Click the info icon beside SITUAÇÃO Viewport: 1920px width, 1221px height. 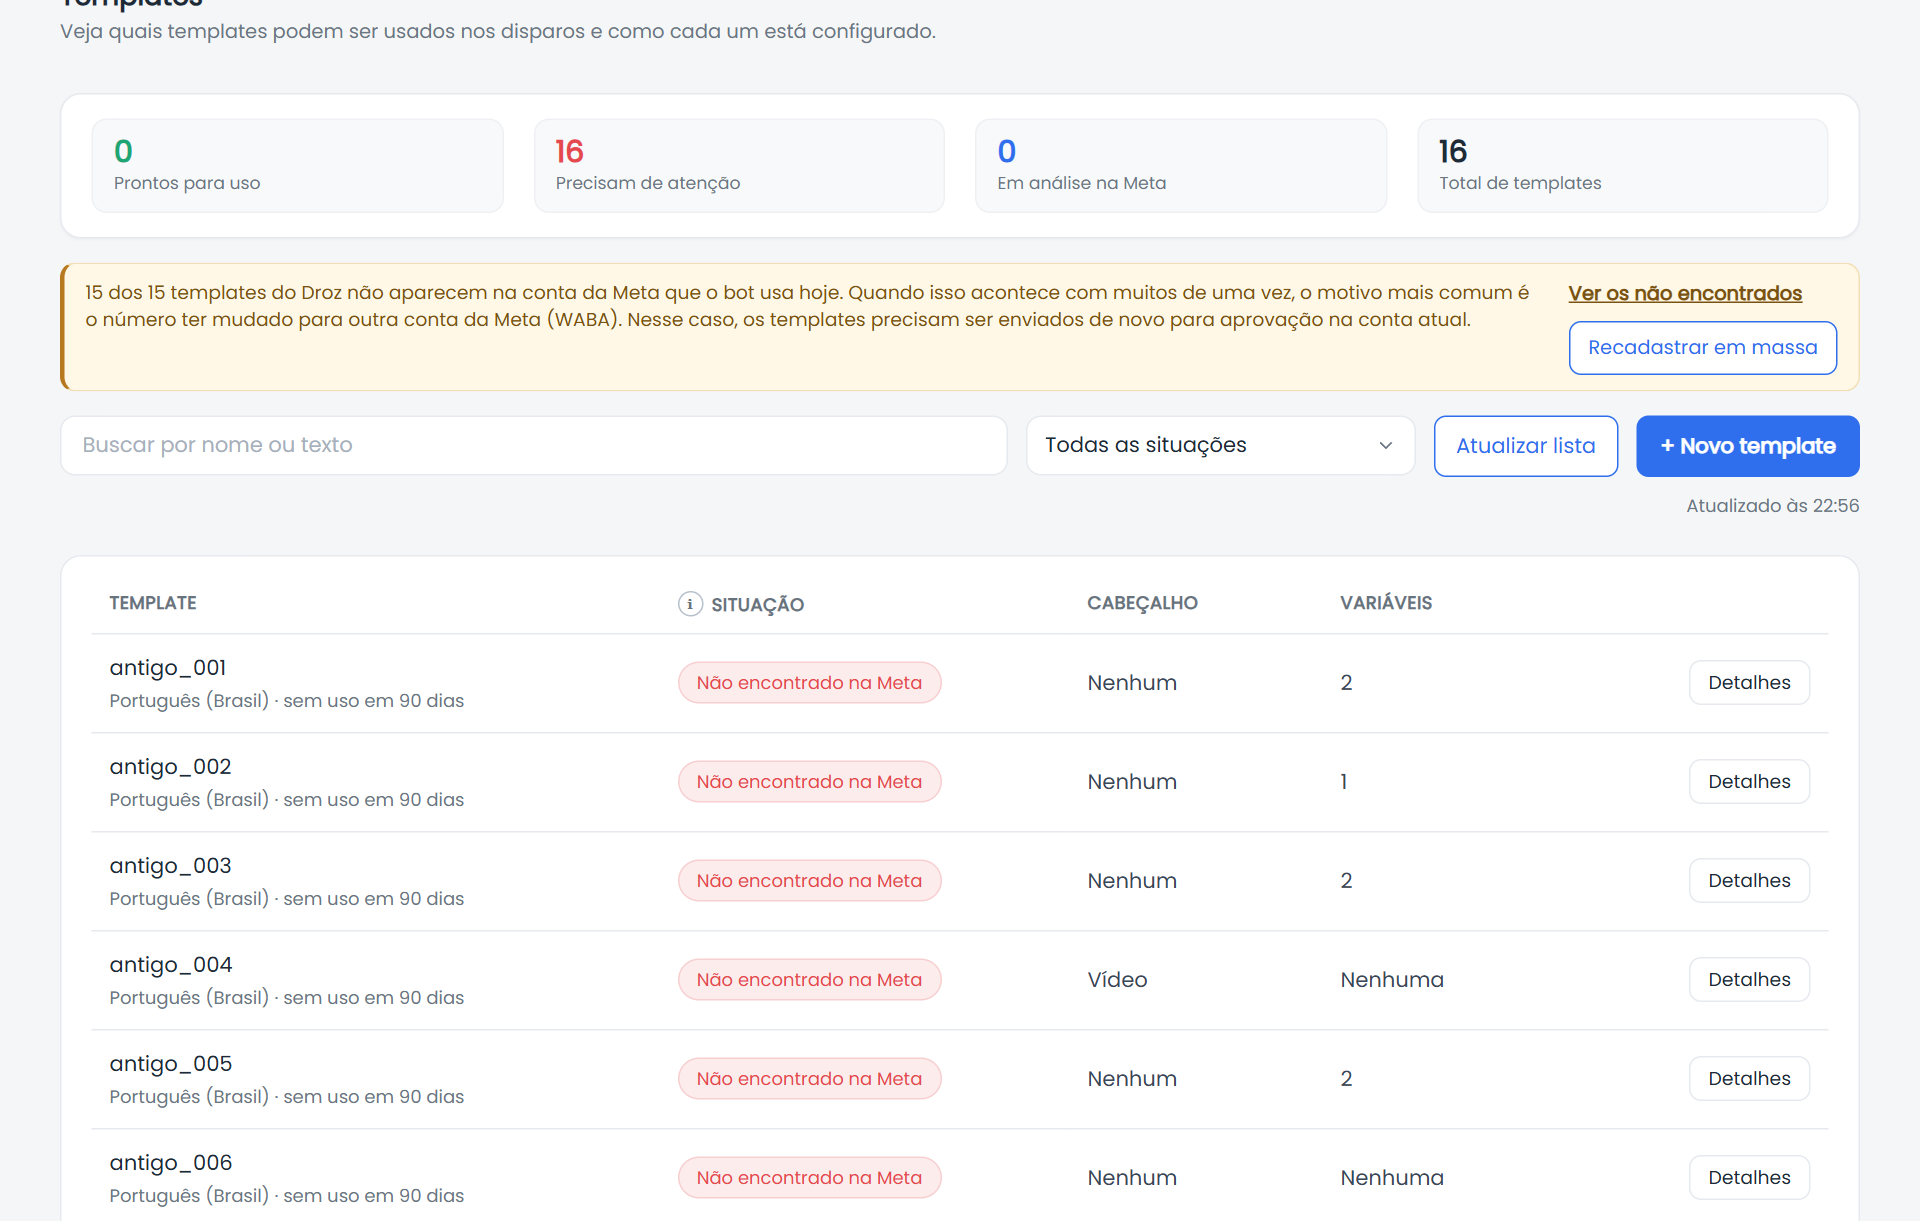click(x=690, y=604)
